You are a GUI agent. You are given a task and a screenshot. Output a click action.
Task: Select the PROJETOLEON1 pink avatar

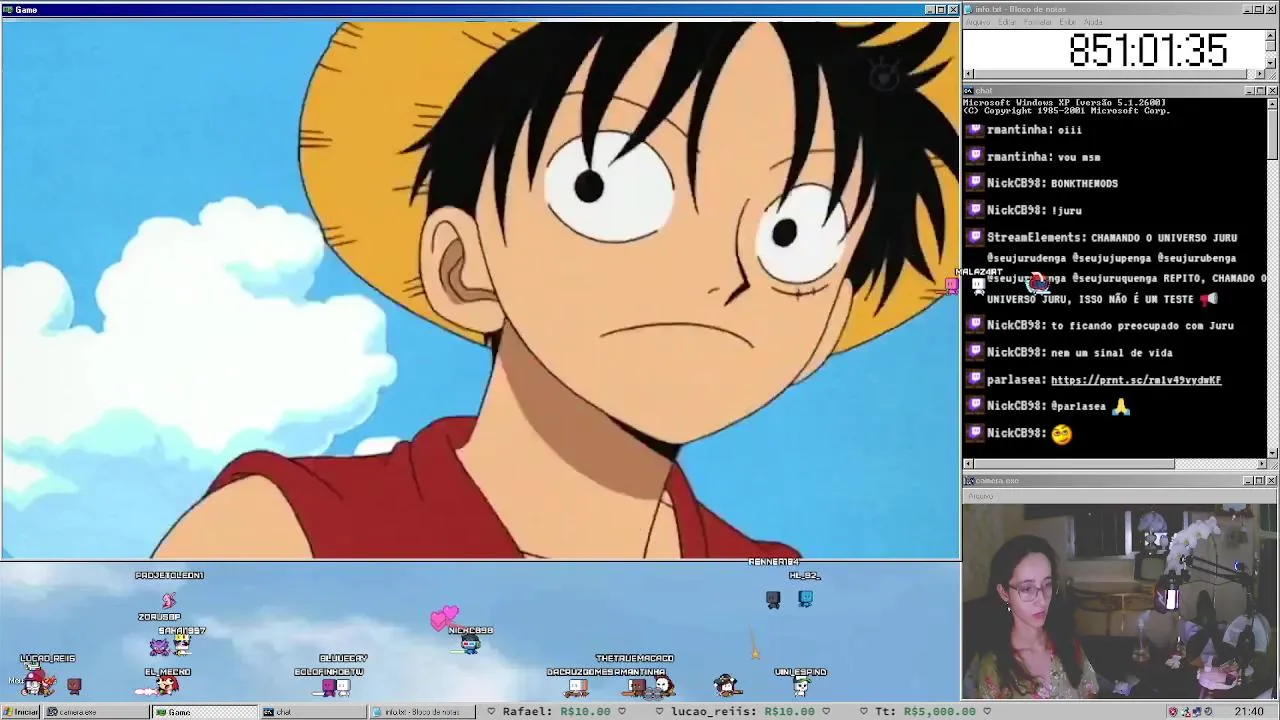[169, 599]
